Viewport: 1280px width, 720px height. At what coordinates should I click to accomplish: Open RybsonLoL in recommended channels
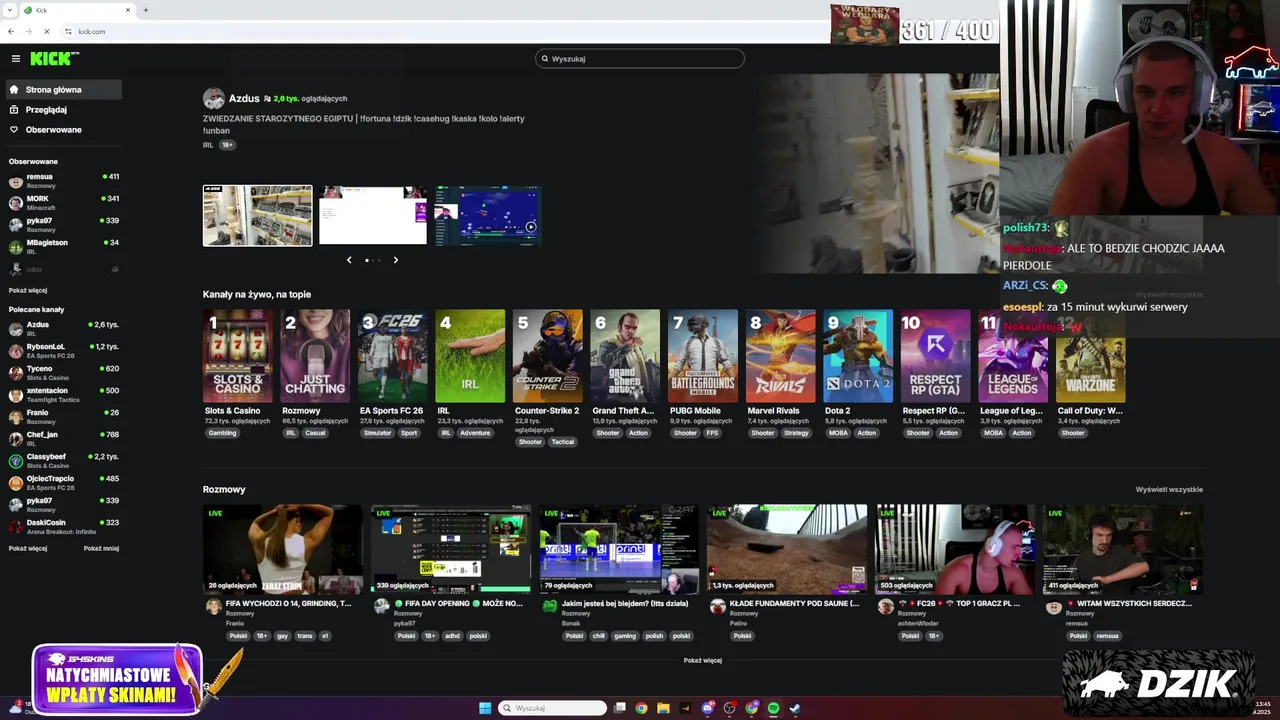click(x=46, y=347)
